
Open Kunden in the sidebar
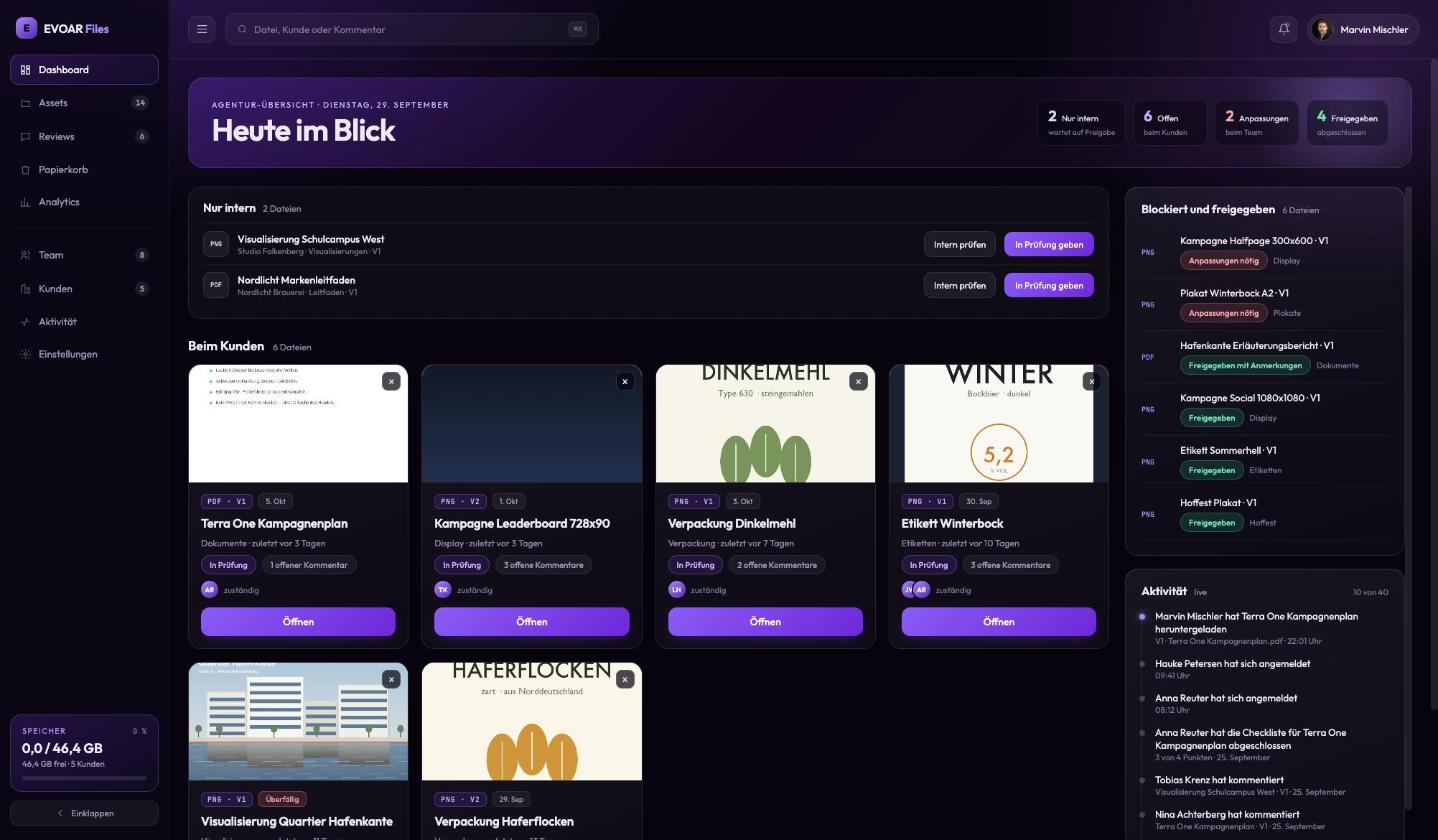pyautogui.click(x=85, y=289)
